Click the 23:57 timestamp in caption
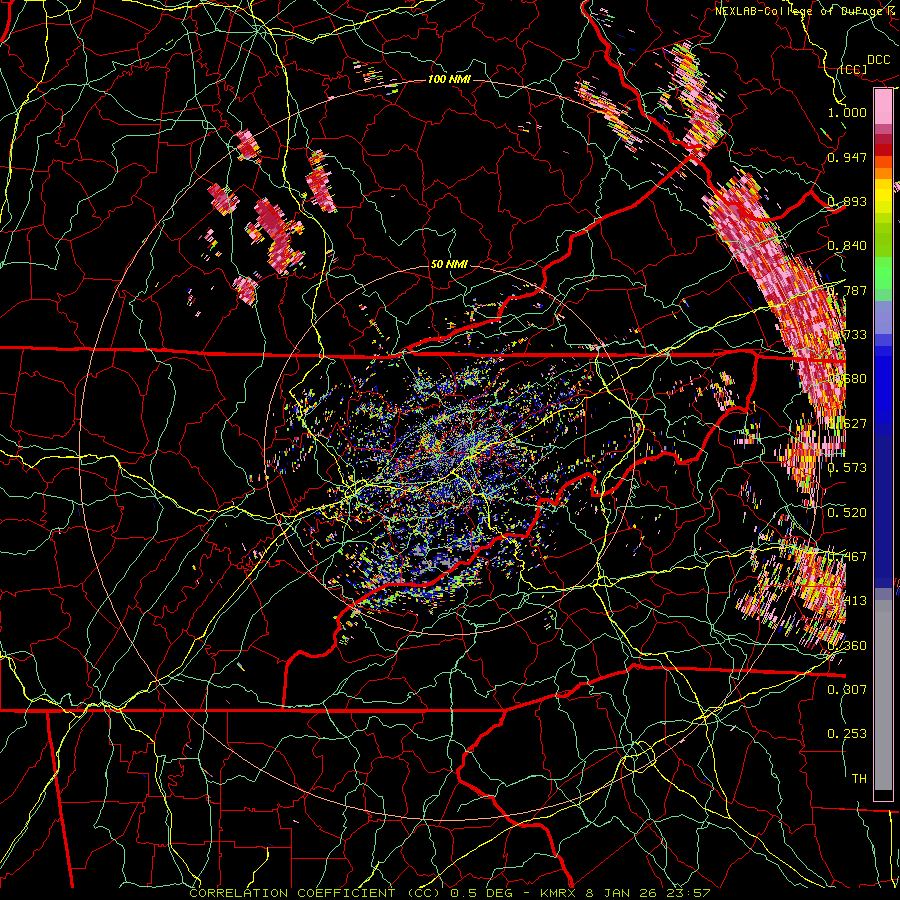 pos(688,893)
